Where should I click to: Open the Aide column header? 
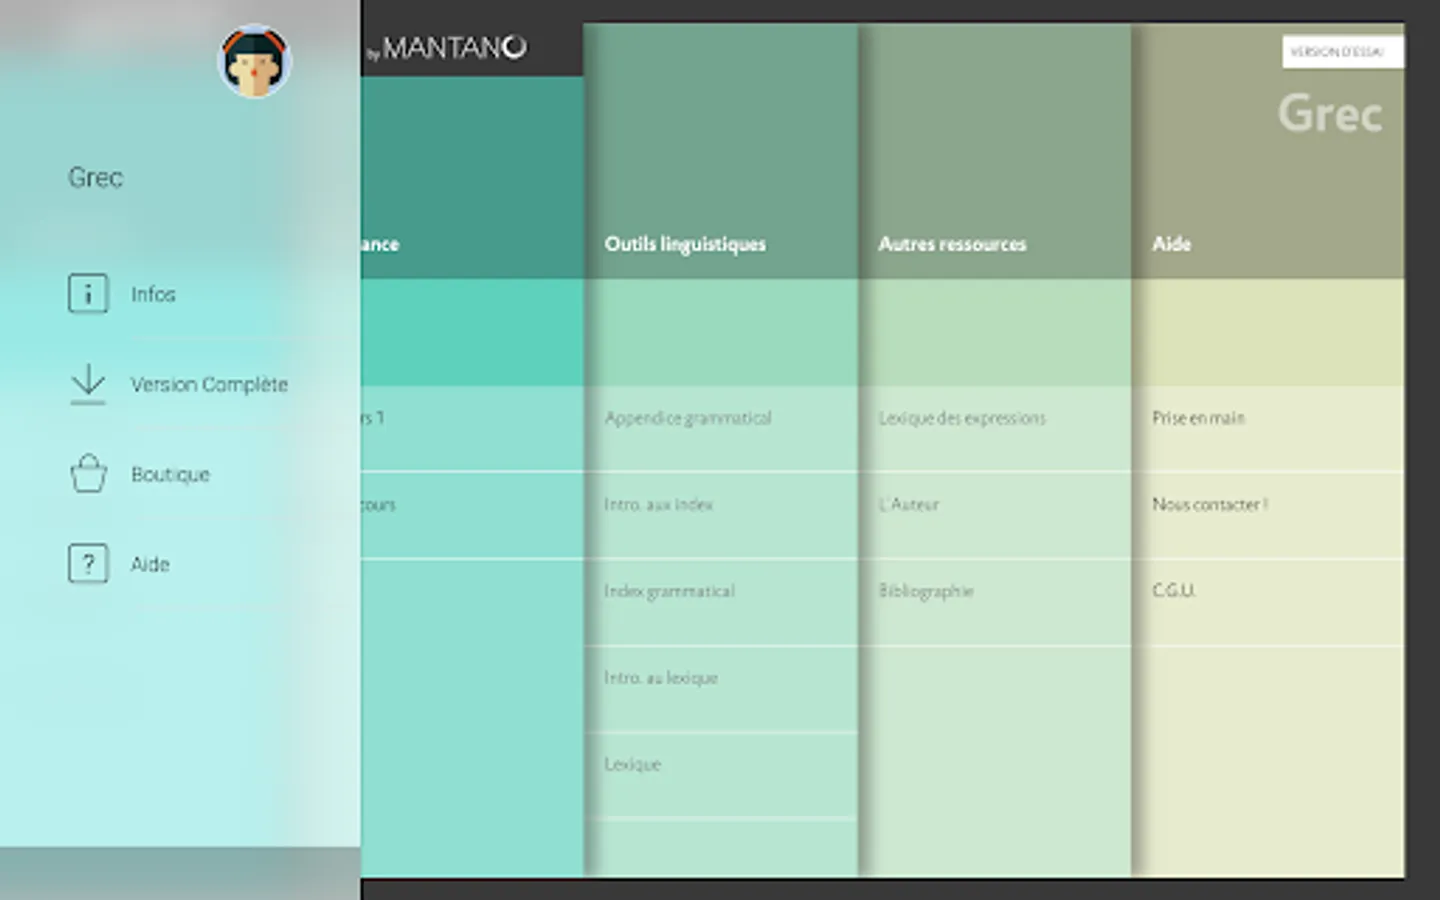pyautogui.click(x=1171, y=244)
